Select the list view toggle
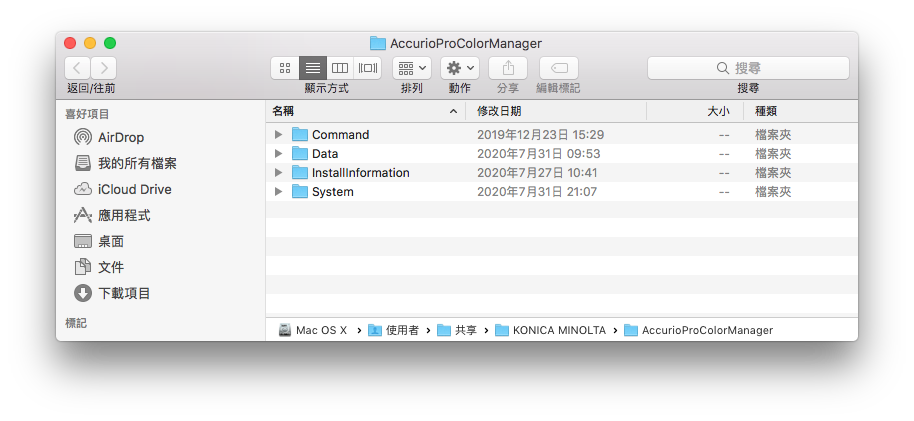Screen dimensions: 914x421 313,68
